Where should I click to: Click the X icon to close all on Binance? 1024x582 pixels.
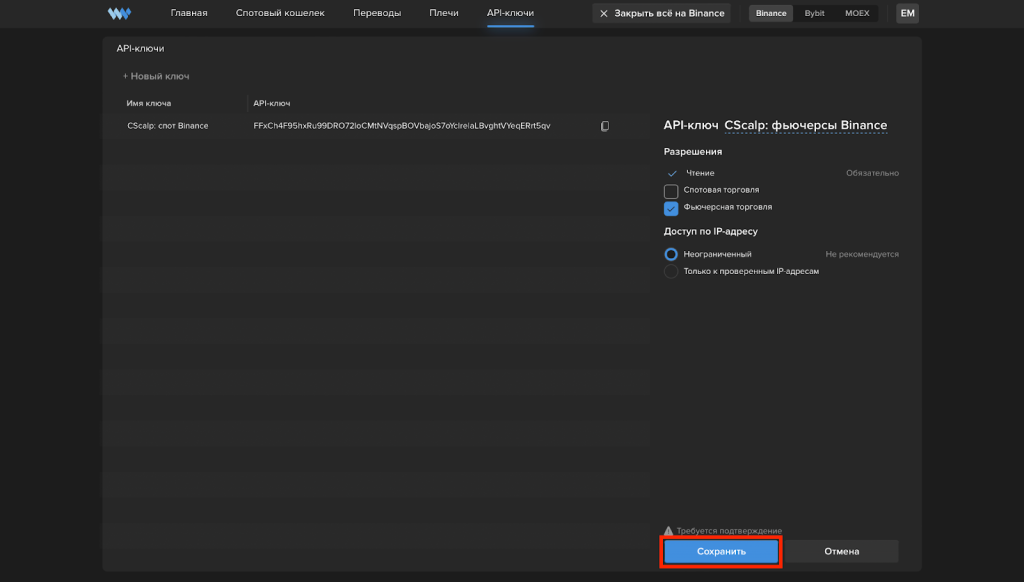click(x=603, y=13)
